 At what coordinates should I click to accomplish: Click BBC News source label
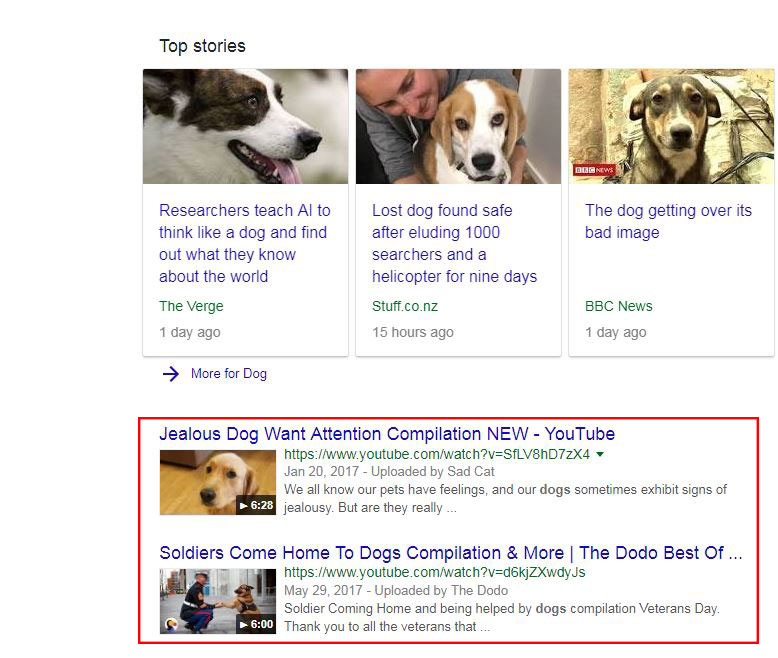tap(619, 306)
